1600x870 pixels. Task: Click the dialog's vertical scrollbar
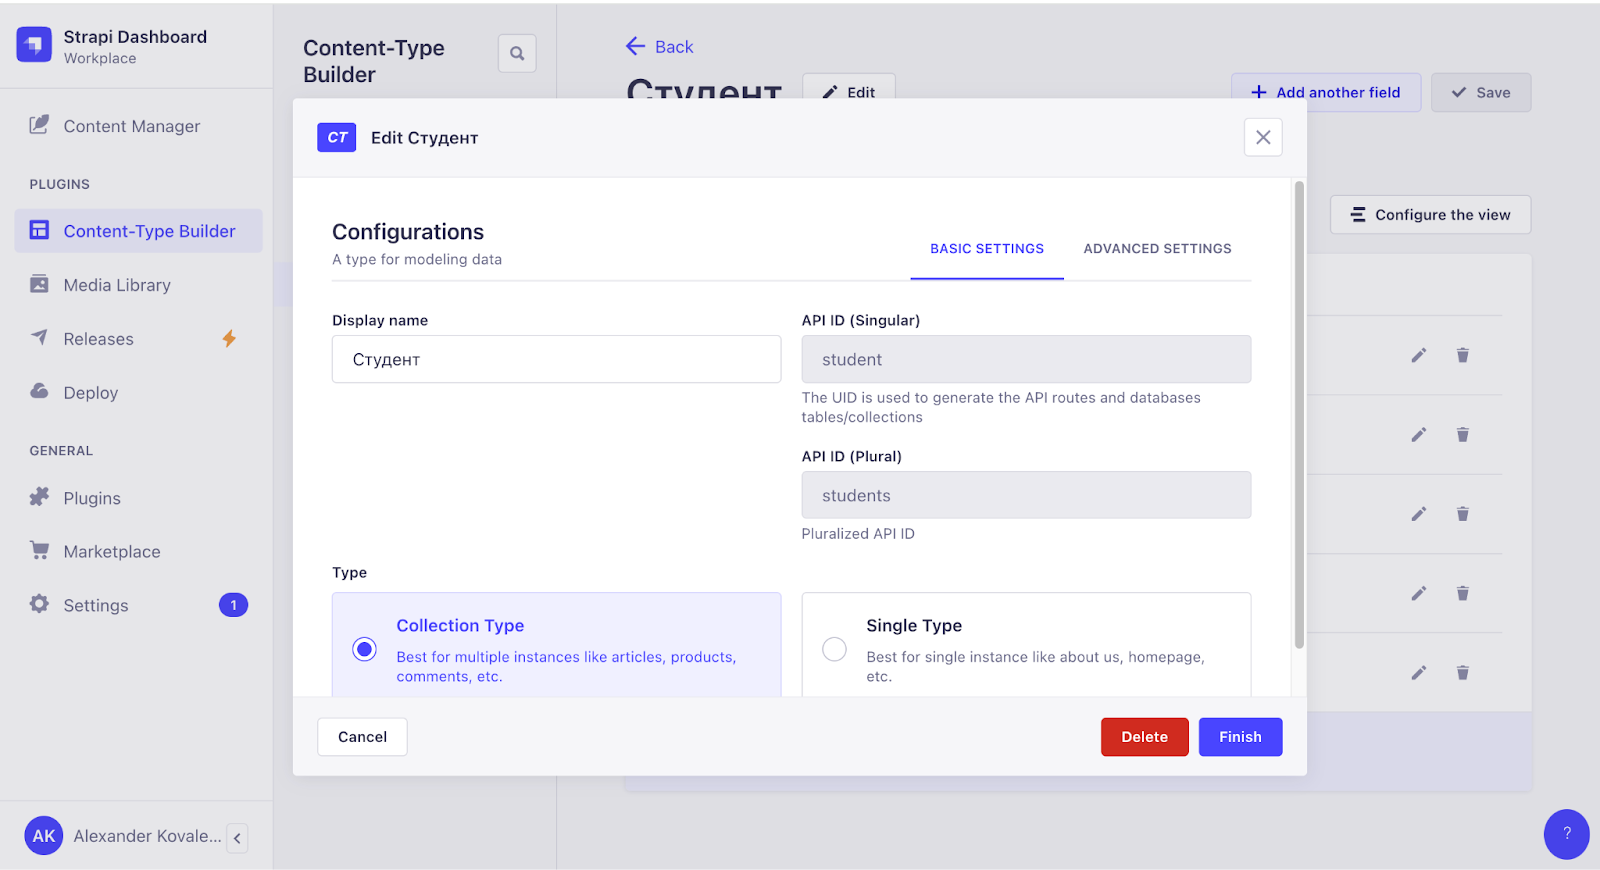(1299, 415)
